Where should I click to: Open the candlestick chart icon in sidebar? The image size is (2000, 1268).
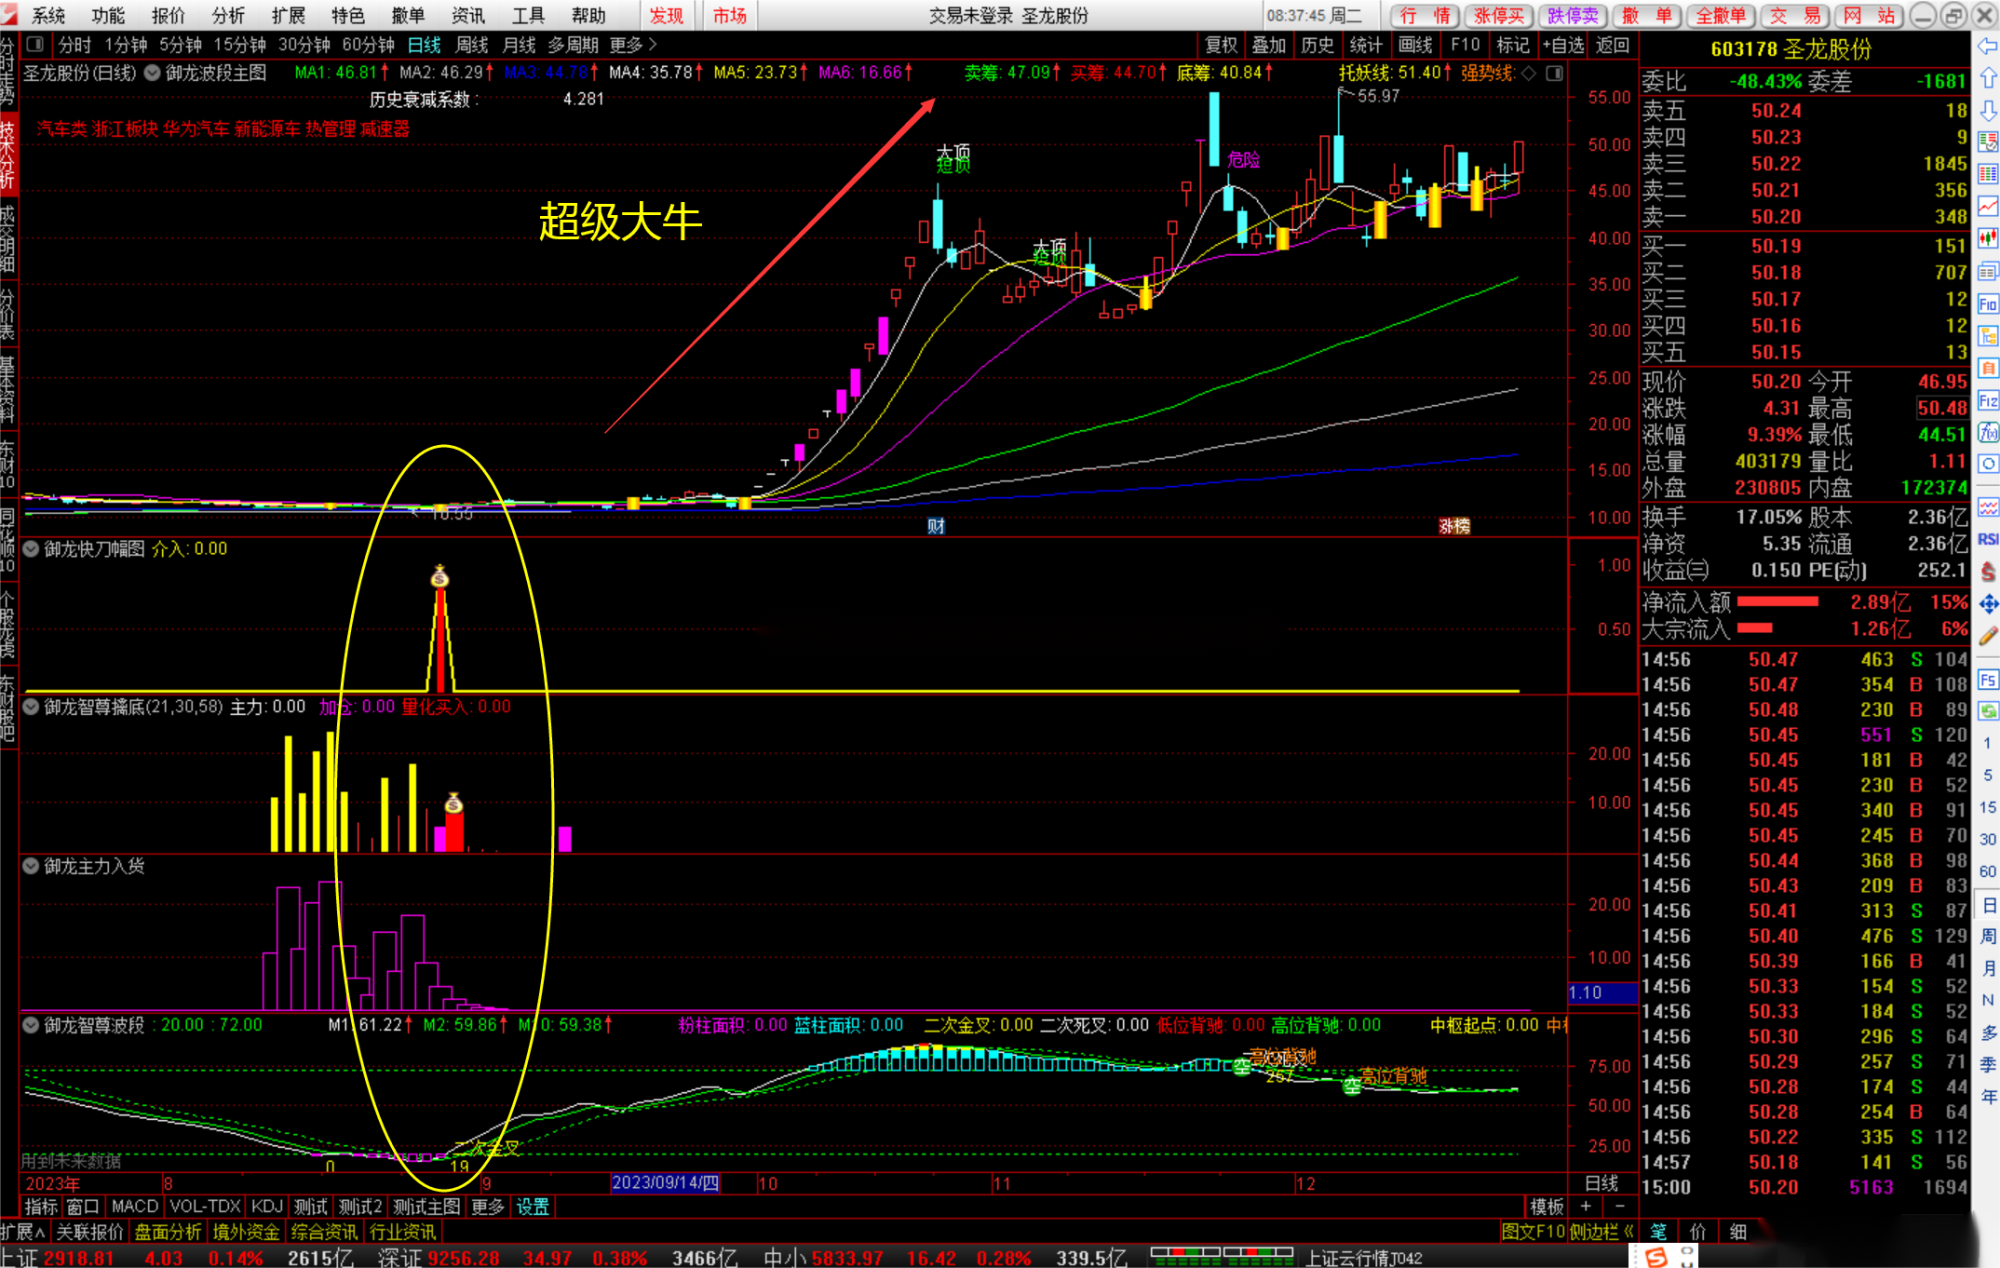[1987, 238]
